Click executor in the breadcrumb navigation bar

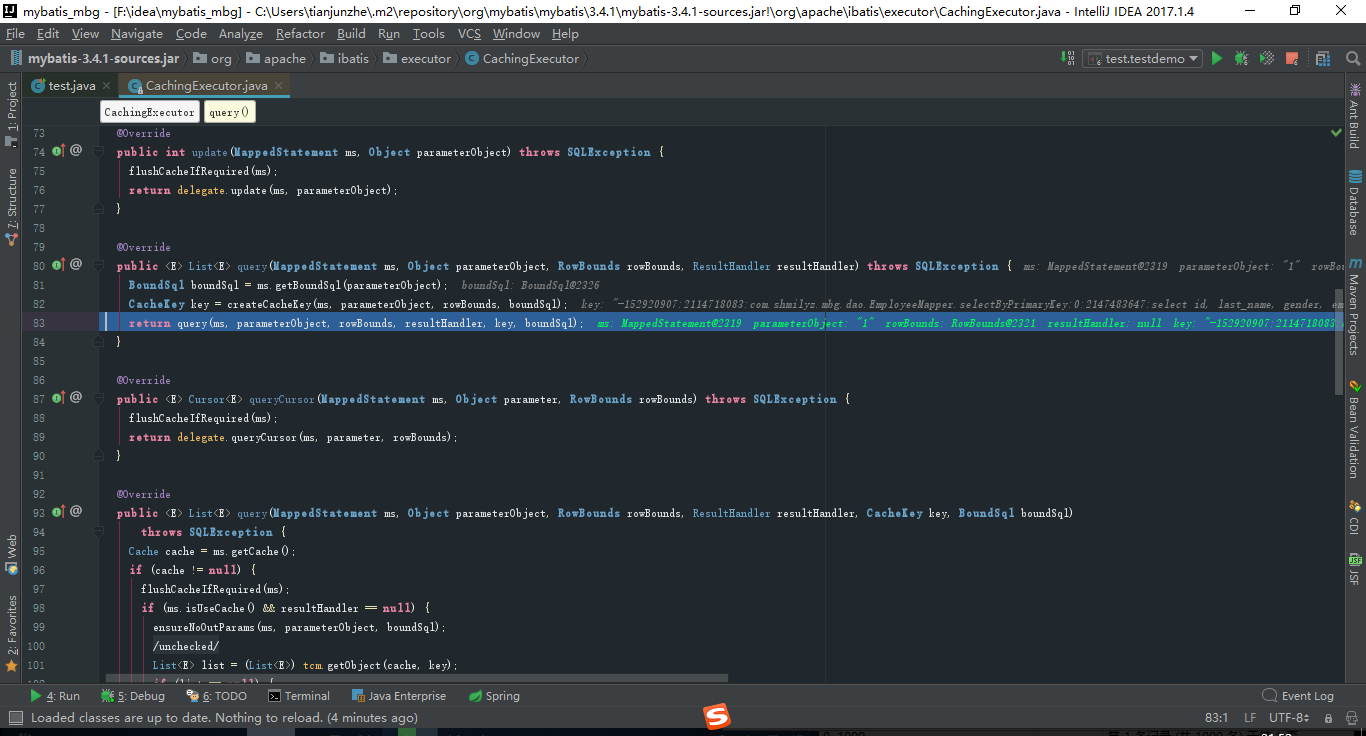(418, 58)
